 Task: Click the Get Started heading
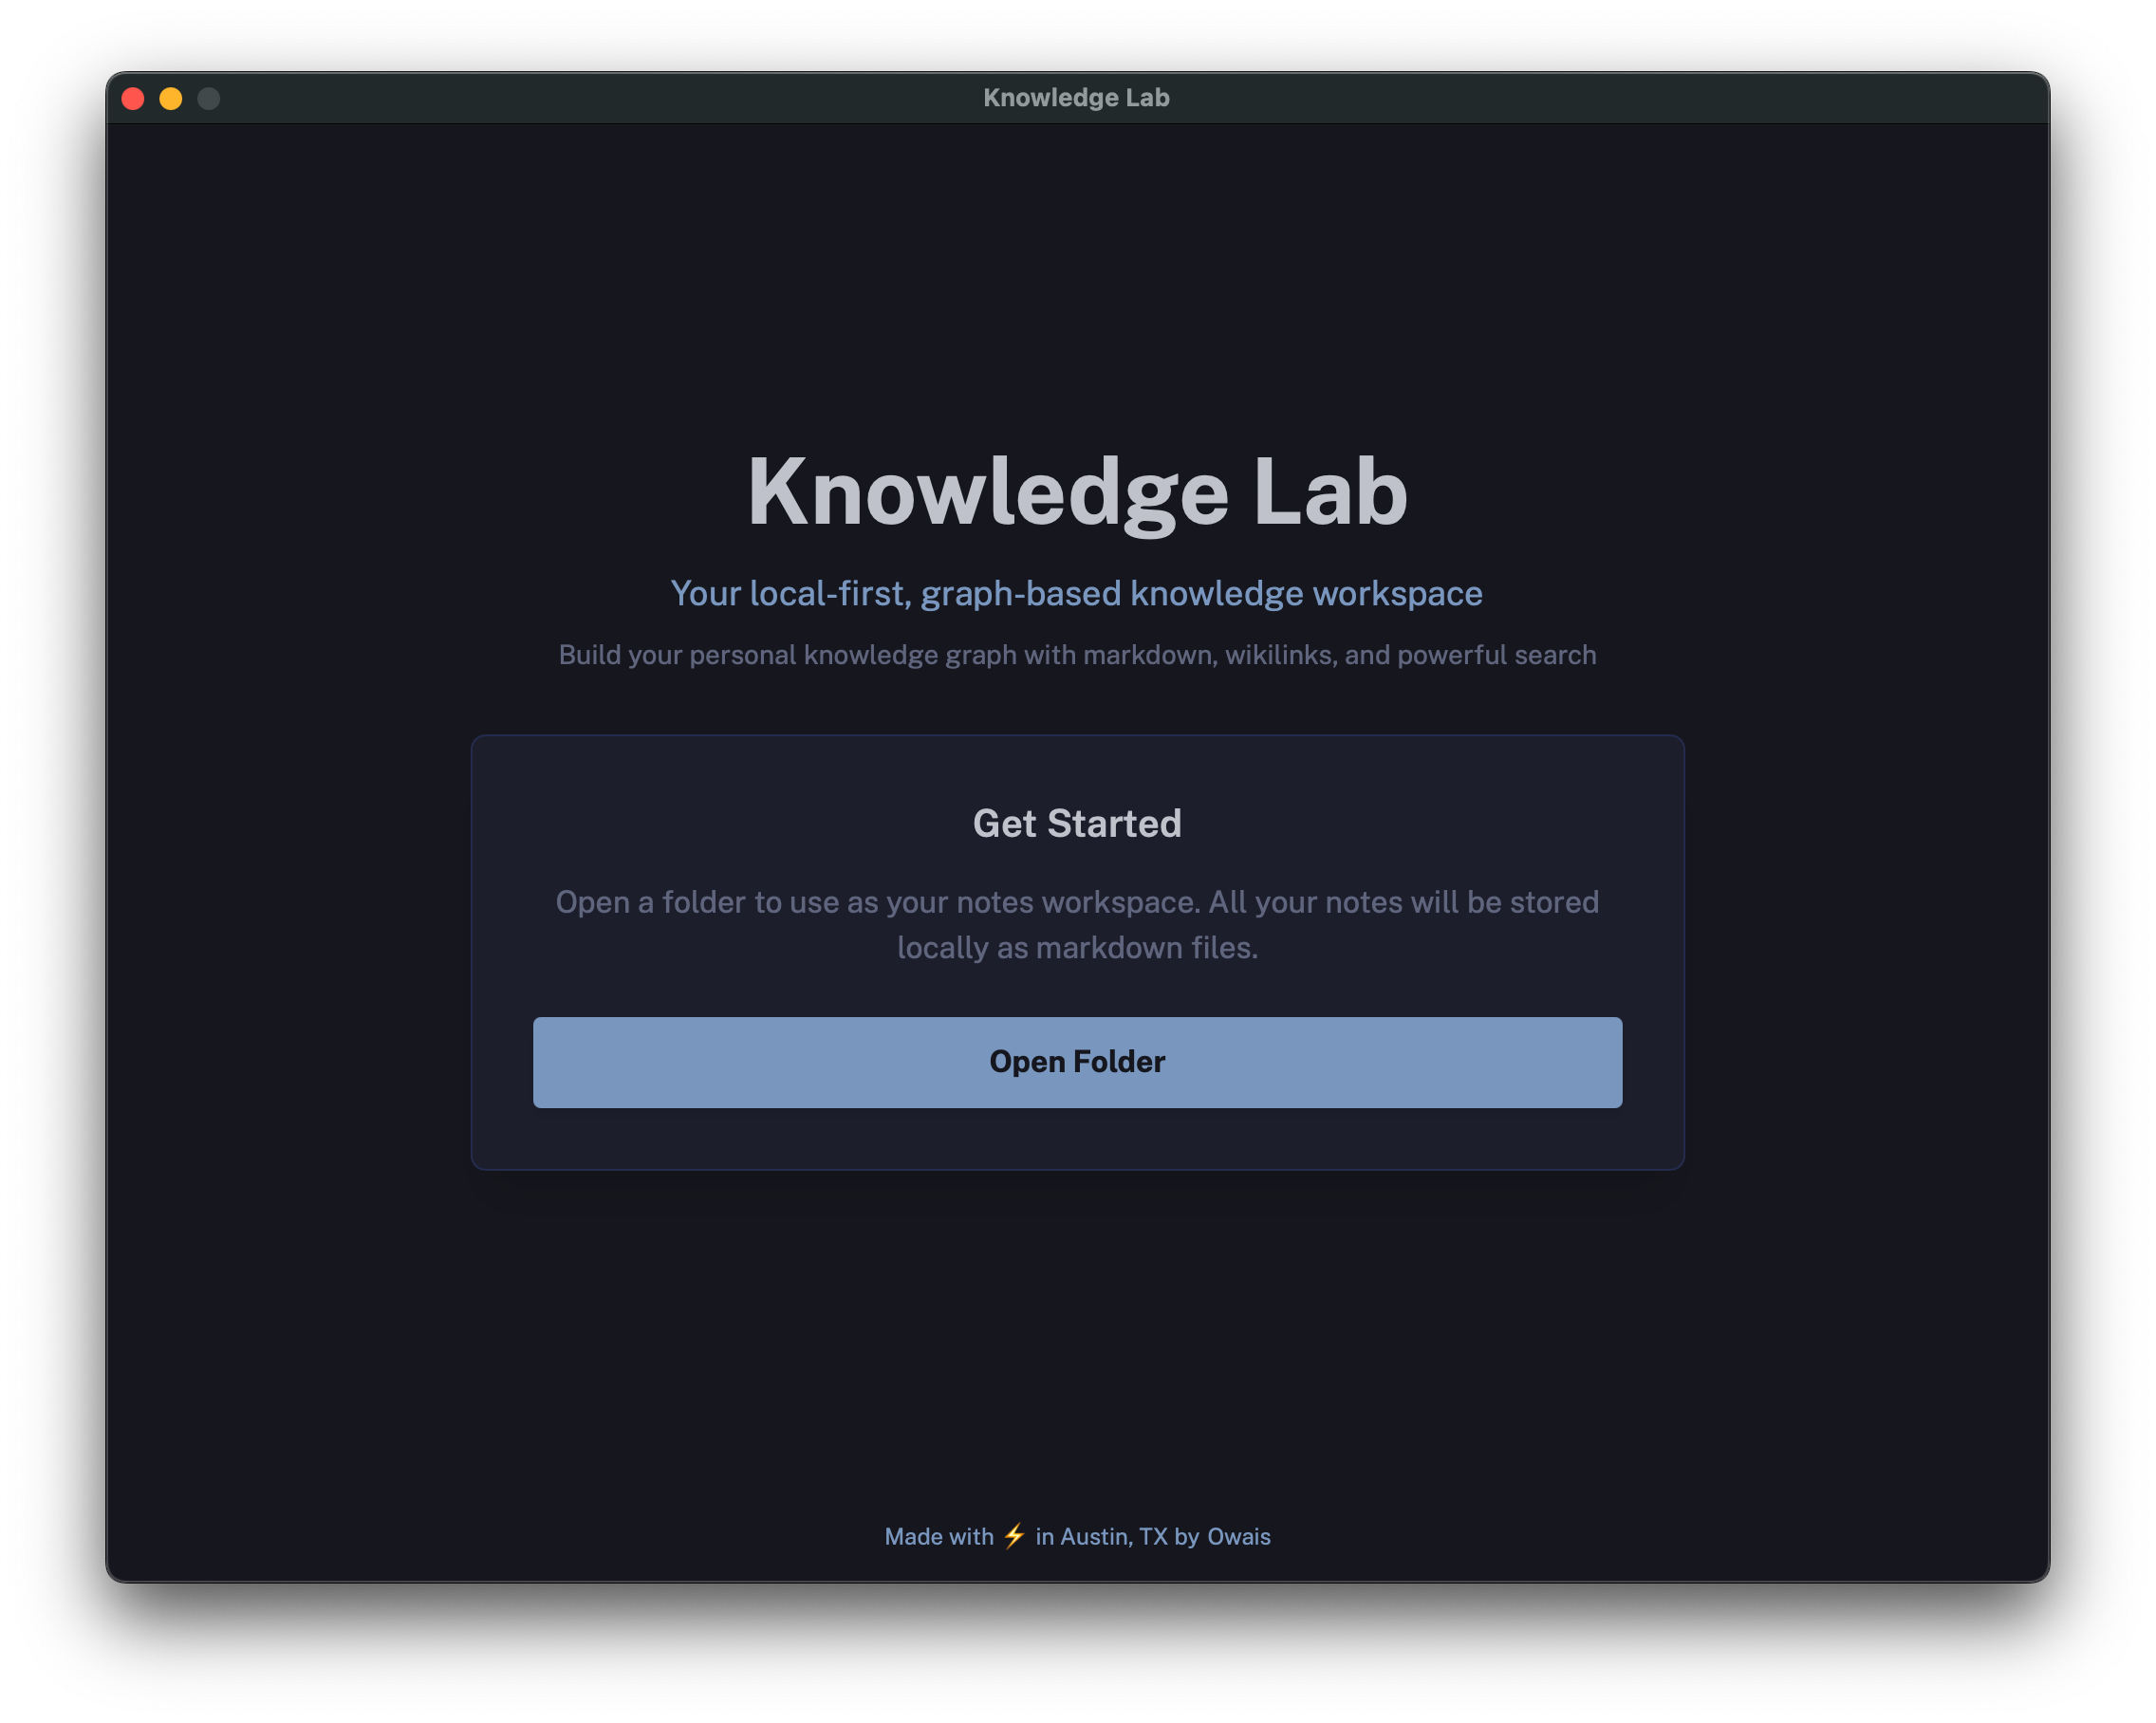(1077, 823)
